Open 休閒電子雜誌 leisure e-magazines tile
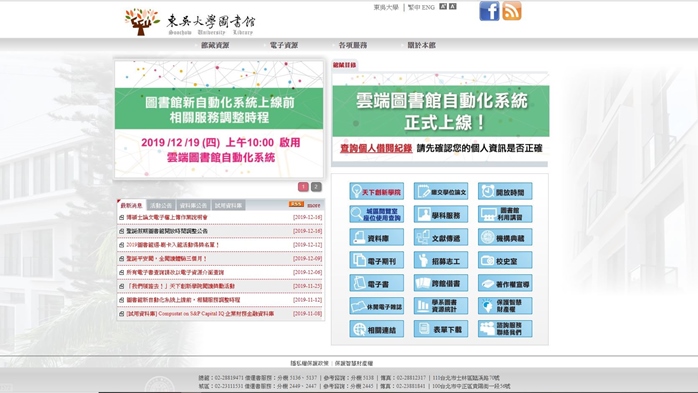The image size is (698, 393). tap(377, 306)
